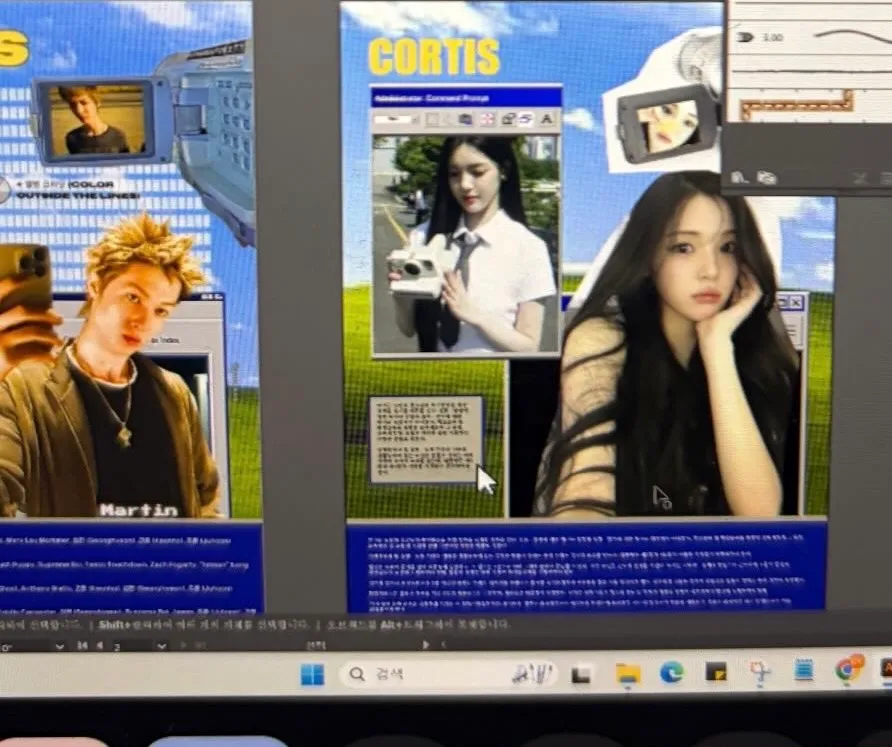Image resolution: width=892 pixels, height=747 pixels.
Task: Select the COLOR OUTSIDE THE LINES text
Action: pos(77,190)
